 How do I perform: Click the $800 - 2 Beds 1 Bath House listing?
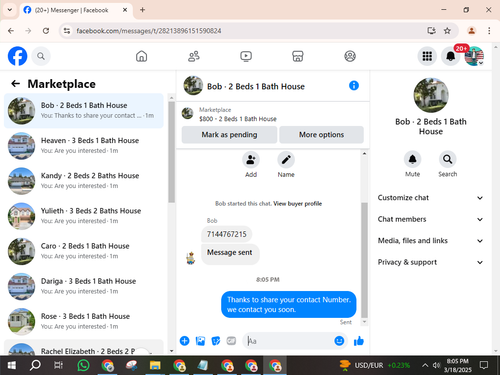pos(238,119)
